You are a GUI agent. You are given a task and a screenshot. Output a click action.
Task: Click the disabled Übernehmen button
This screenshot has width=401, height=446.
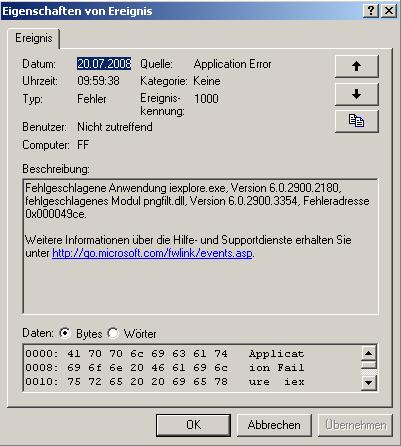355,425
